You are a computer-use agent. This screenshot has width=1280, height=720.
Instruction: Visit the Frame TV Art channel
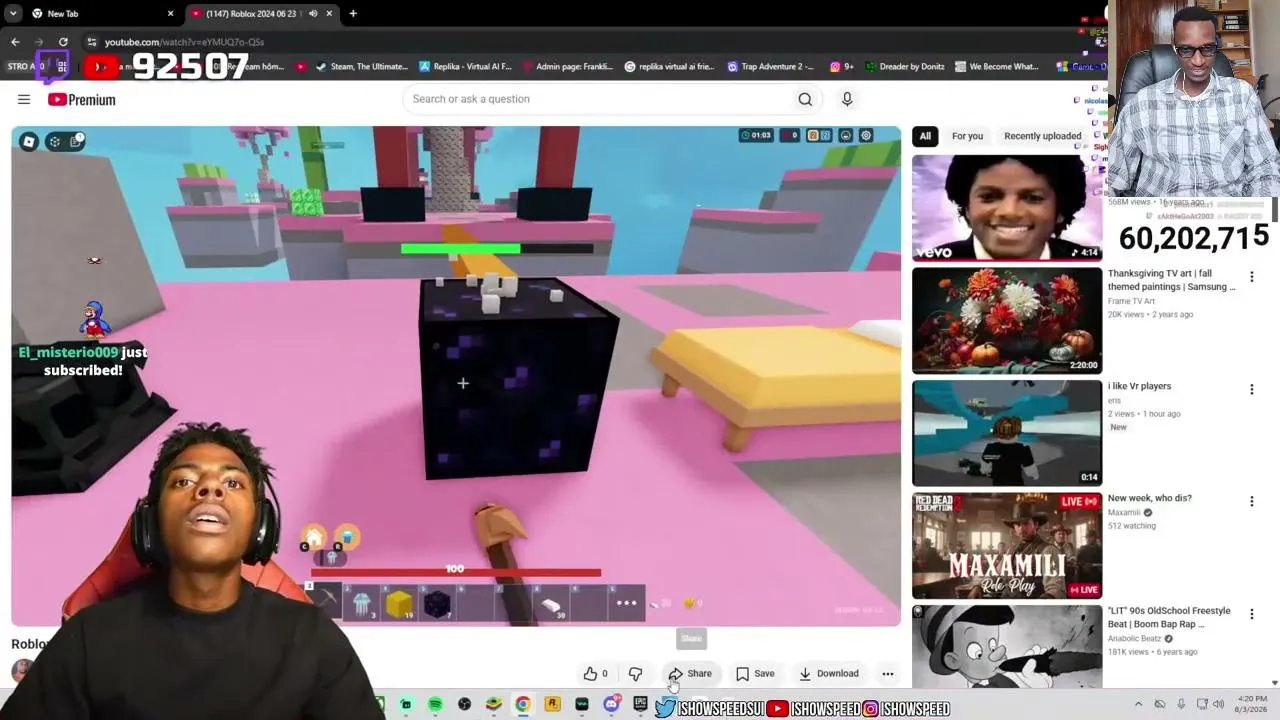click(x=1131, y=301)
